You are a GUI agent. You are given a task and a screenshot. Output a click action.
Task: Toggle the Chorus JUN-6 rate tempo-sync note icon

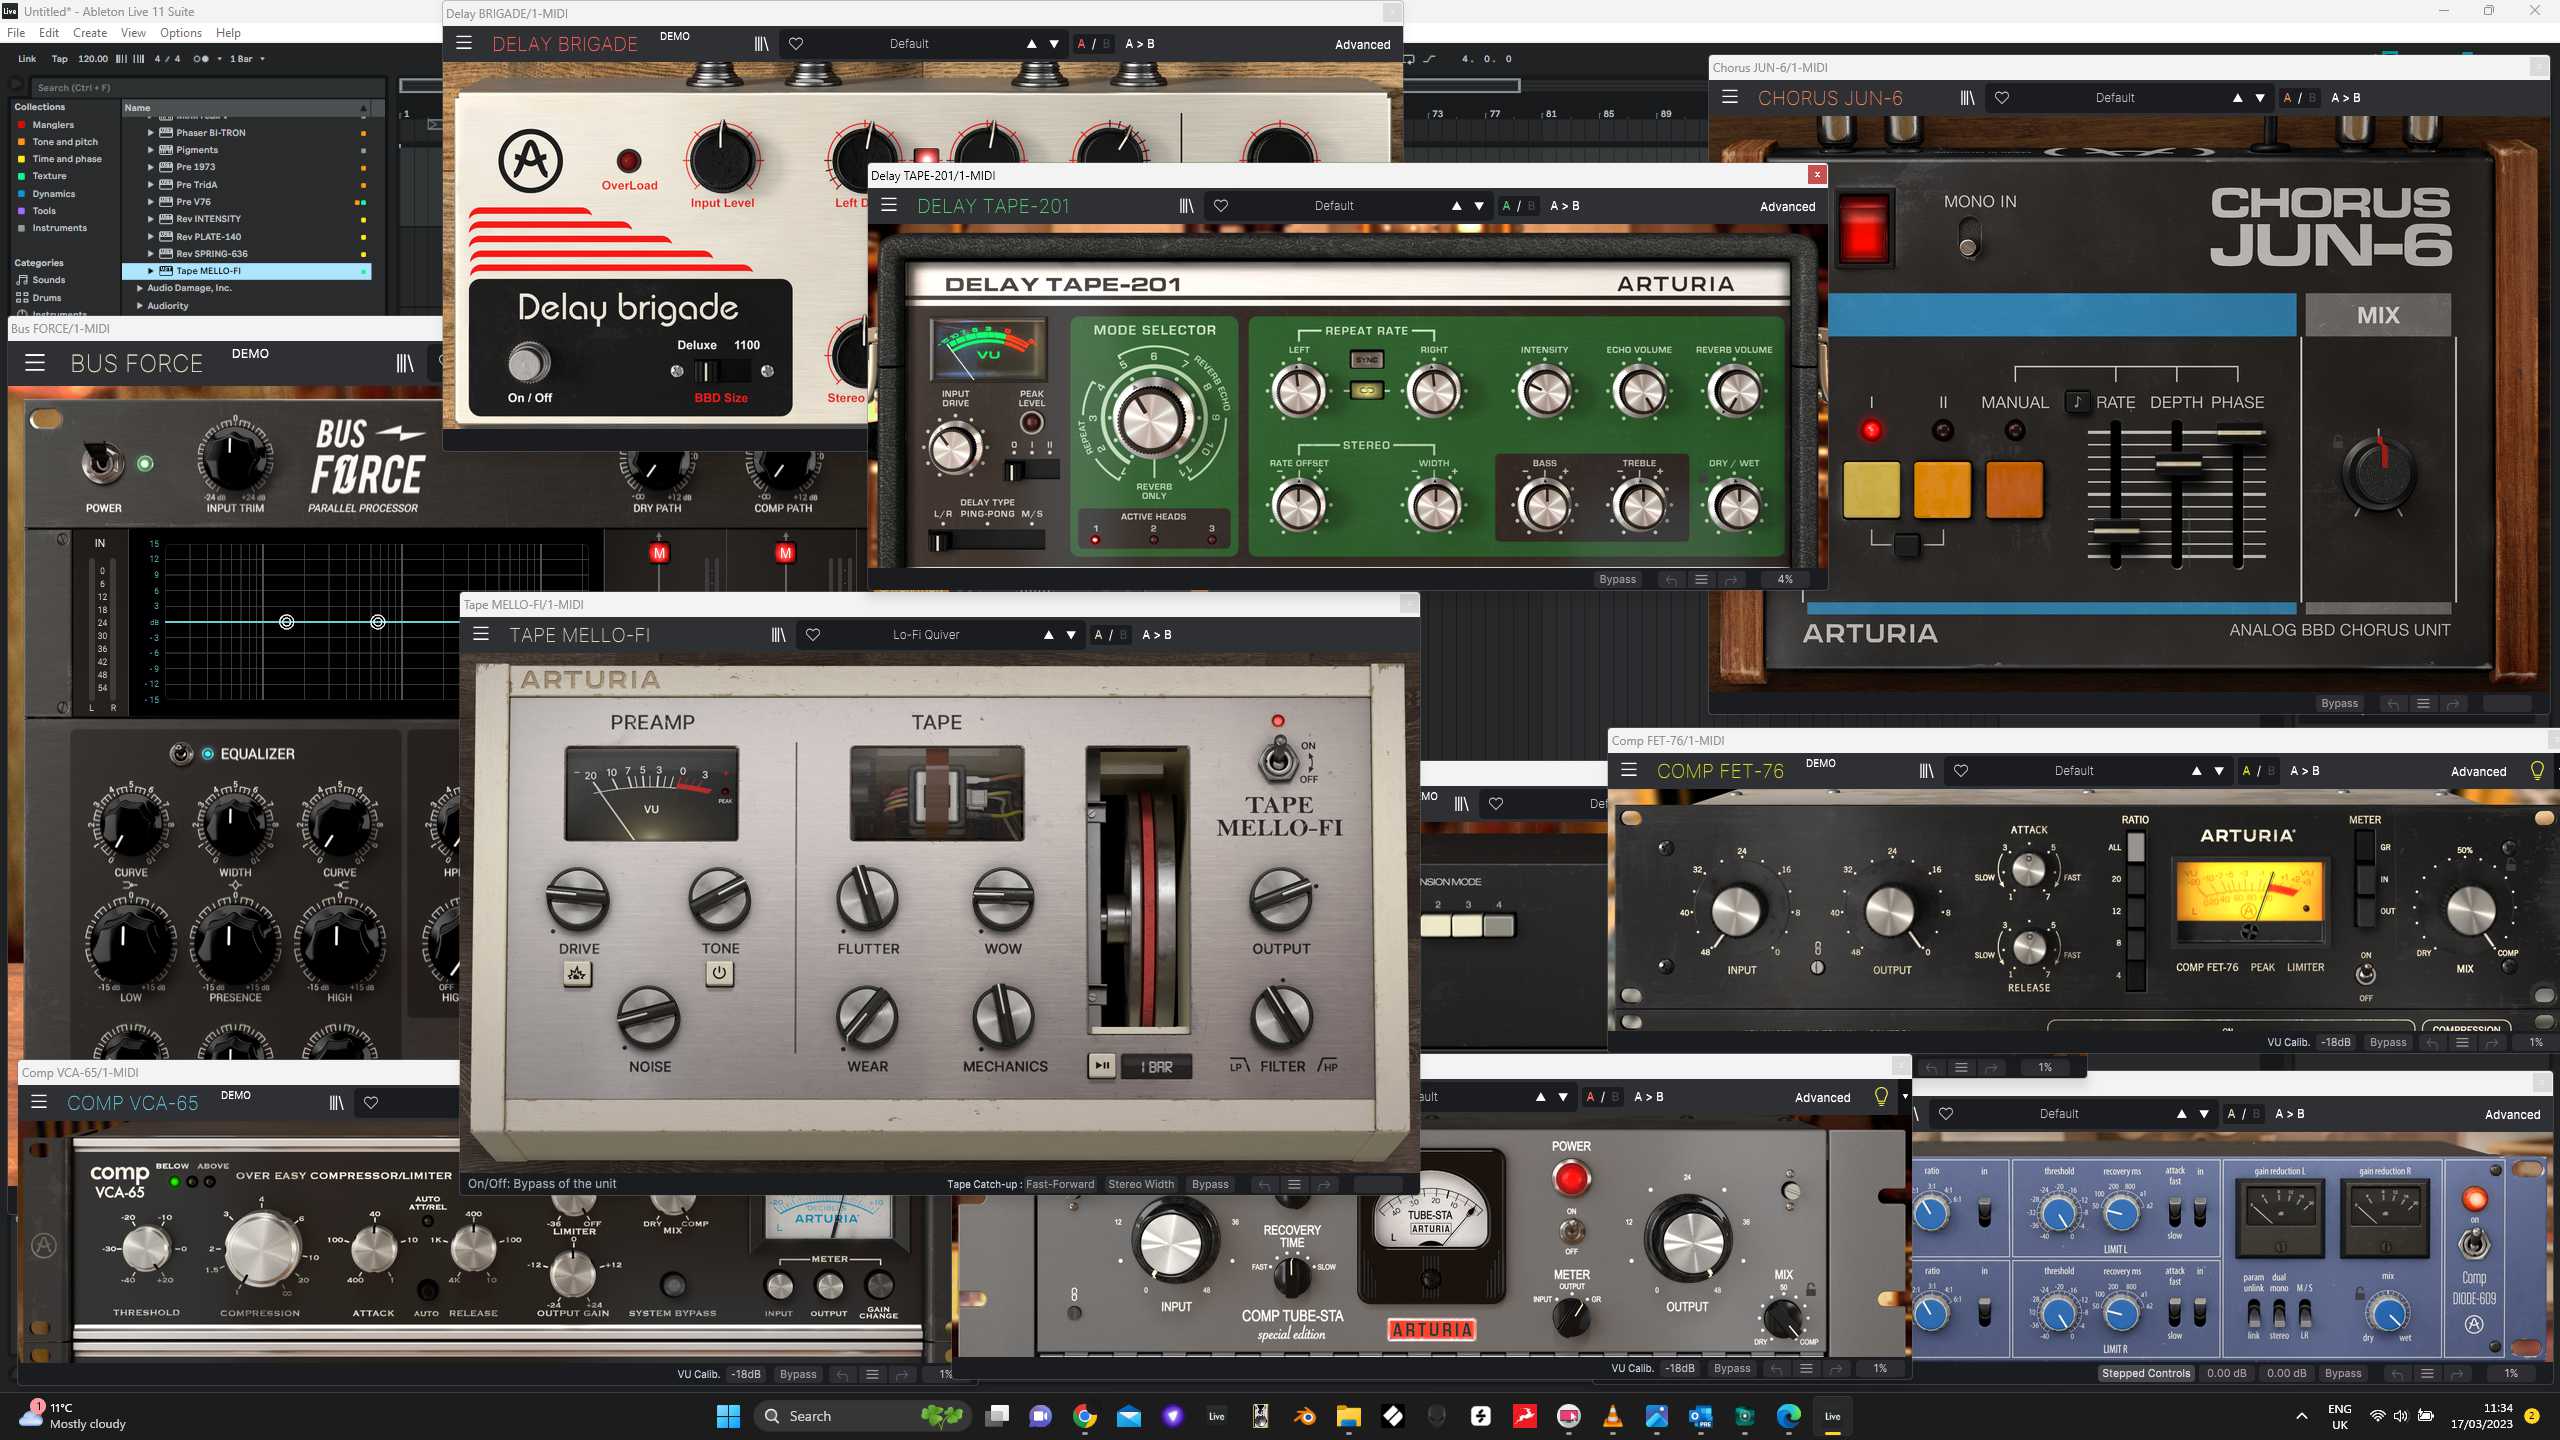(x=2077, y=401)
